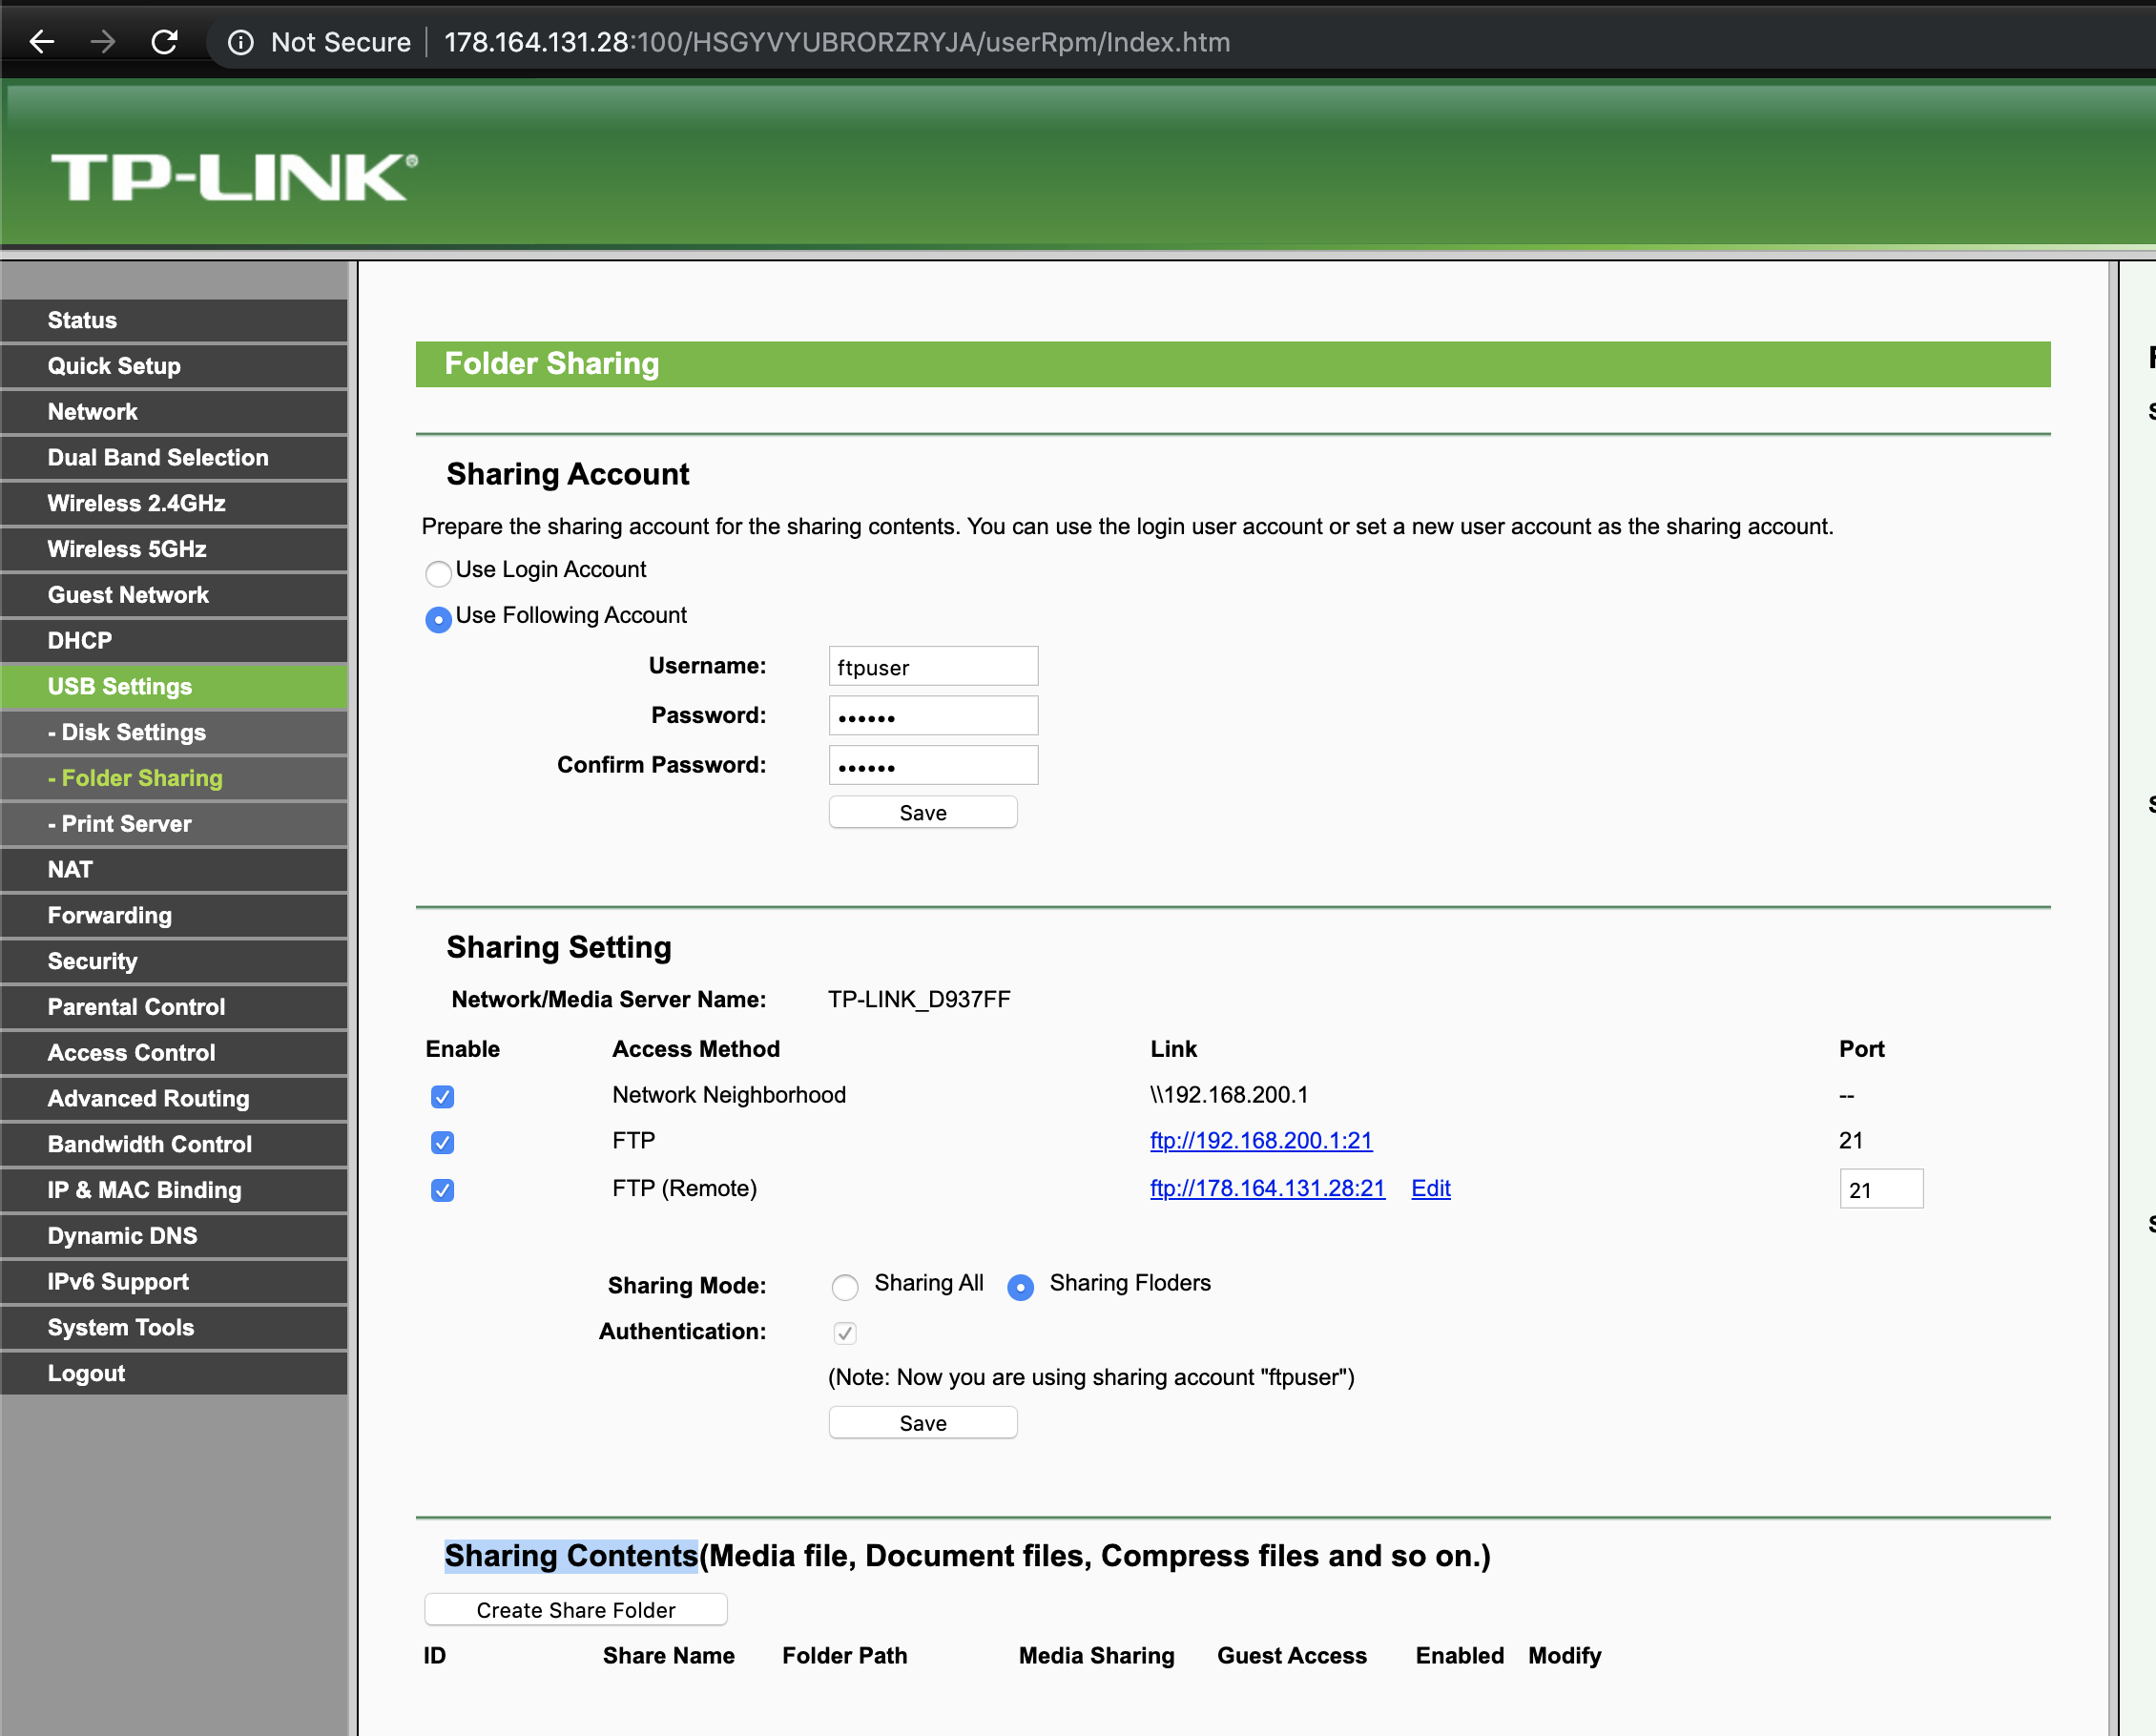The image size is (2156, 1736).
Task: Open the Disk Settings submenu
Action: [174, 733]
